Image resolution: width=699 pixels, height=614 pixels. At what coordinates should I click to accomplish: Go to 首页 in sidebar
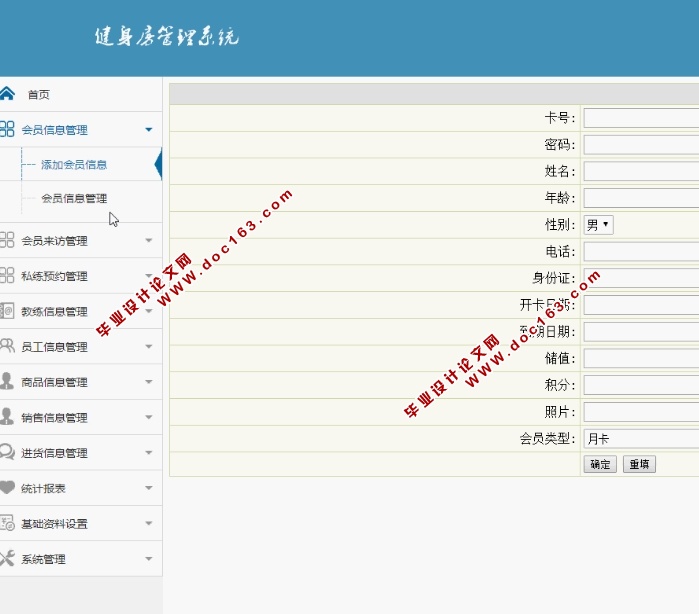38,95
